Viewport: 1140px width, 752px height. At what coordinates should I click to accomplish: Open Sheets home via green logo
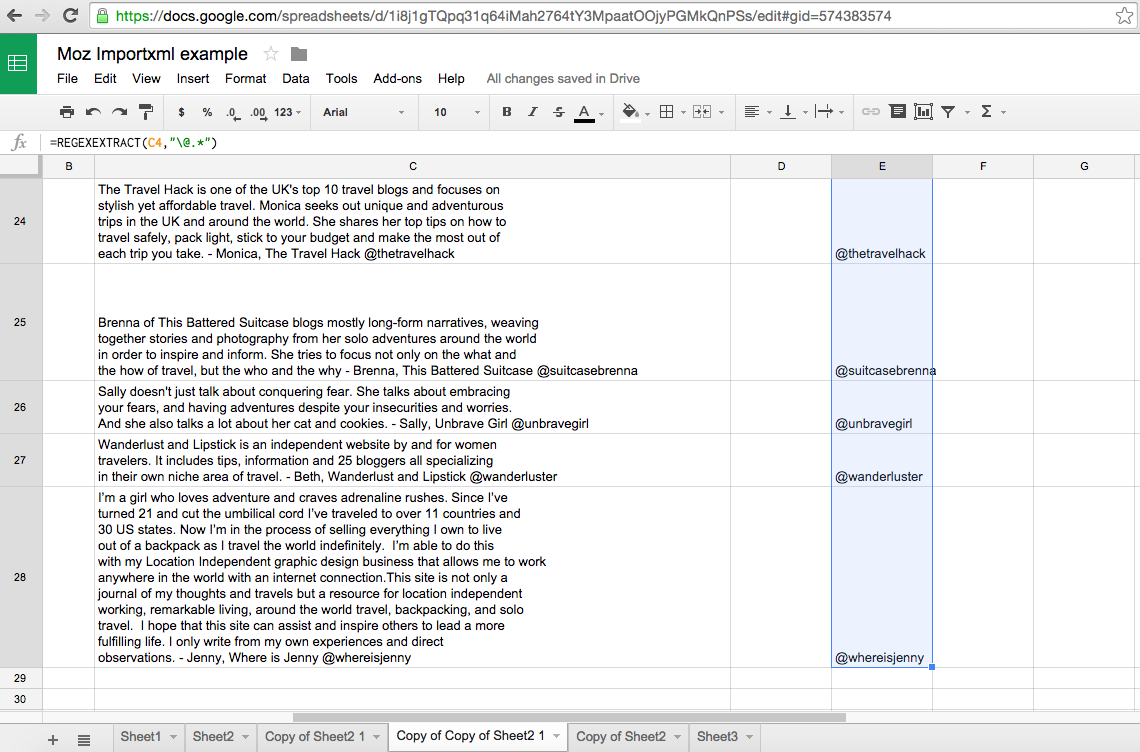pos(18,63)
